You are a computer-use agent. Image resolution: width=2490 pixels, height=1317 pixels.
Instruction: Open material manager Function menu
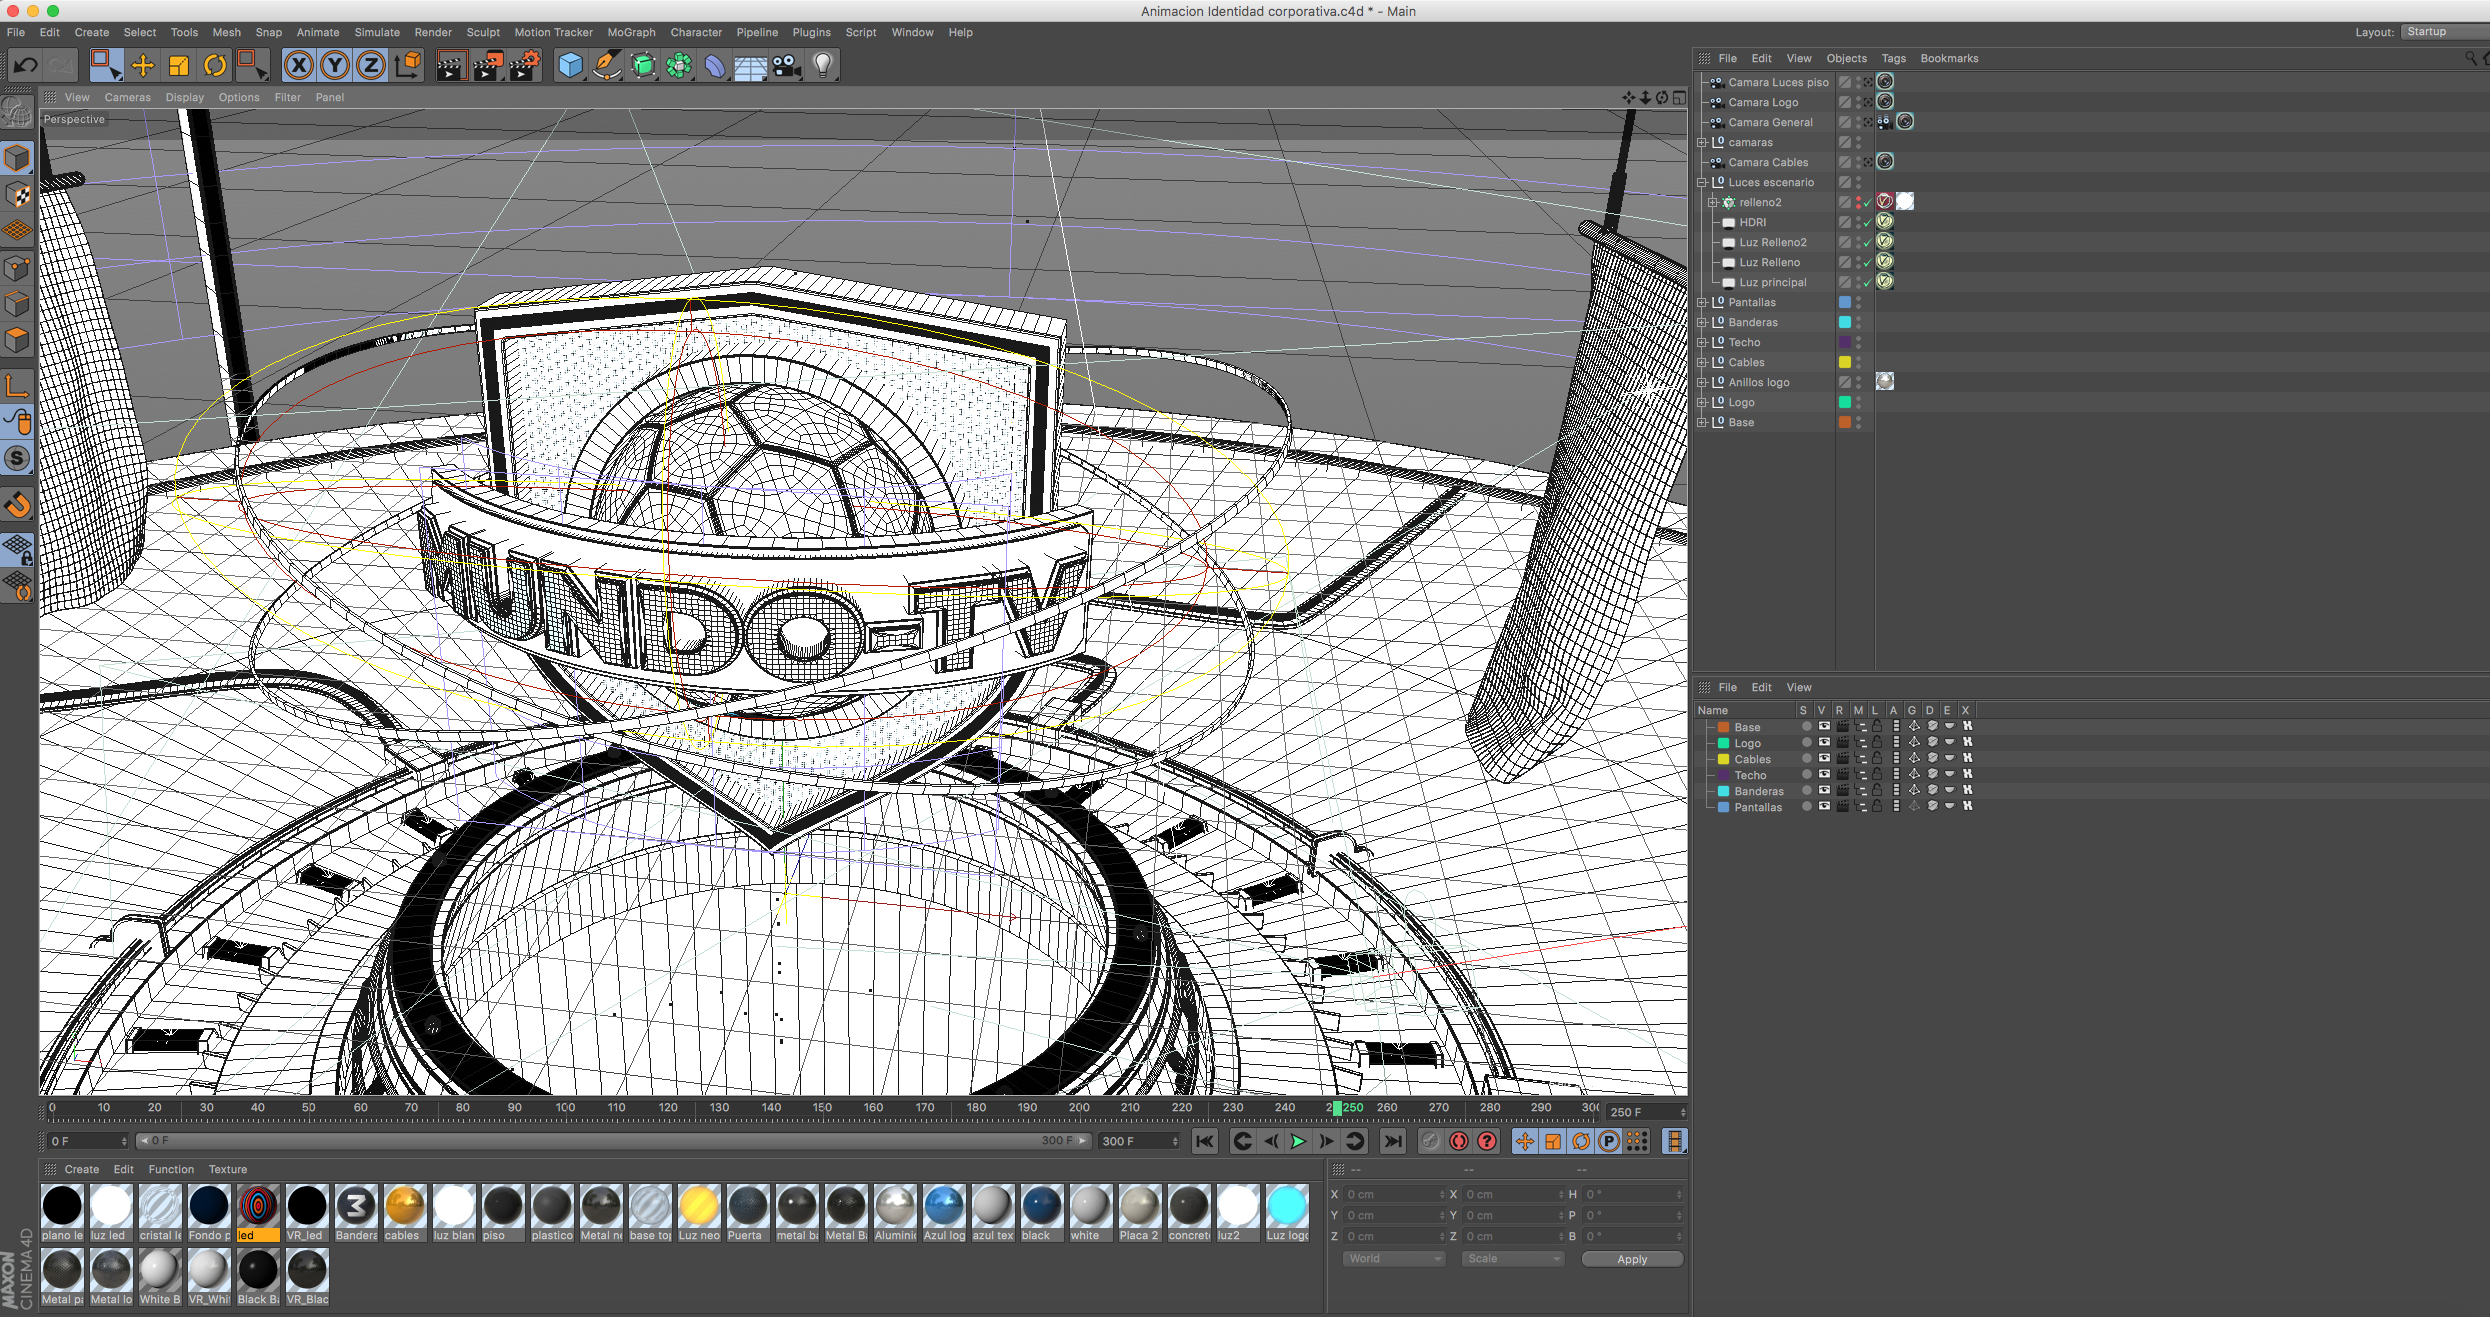tap(171, 1169)
